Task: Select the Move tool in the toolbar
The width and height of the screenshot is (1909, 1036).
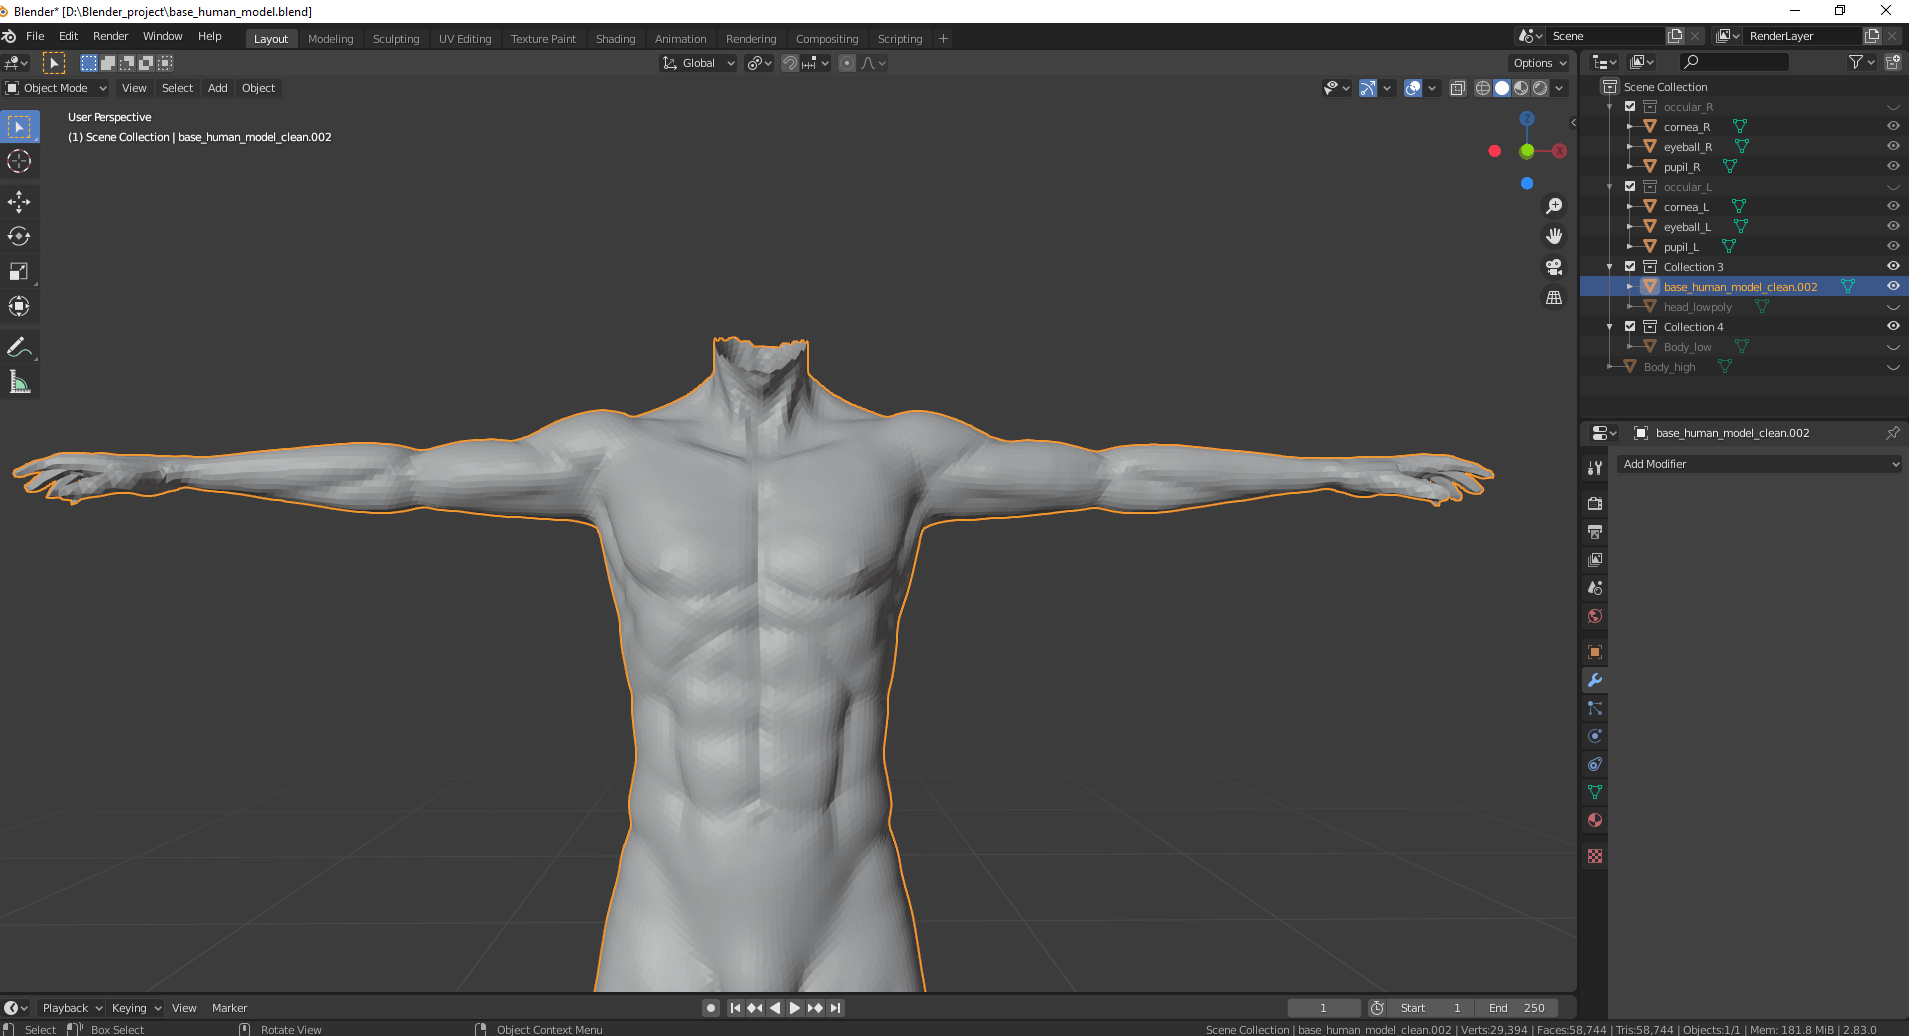Action: coord(19,201)
